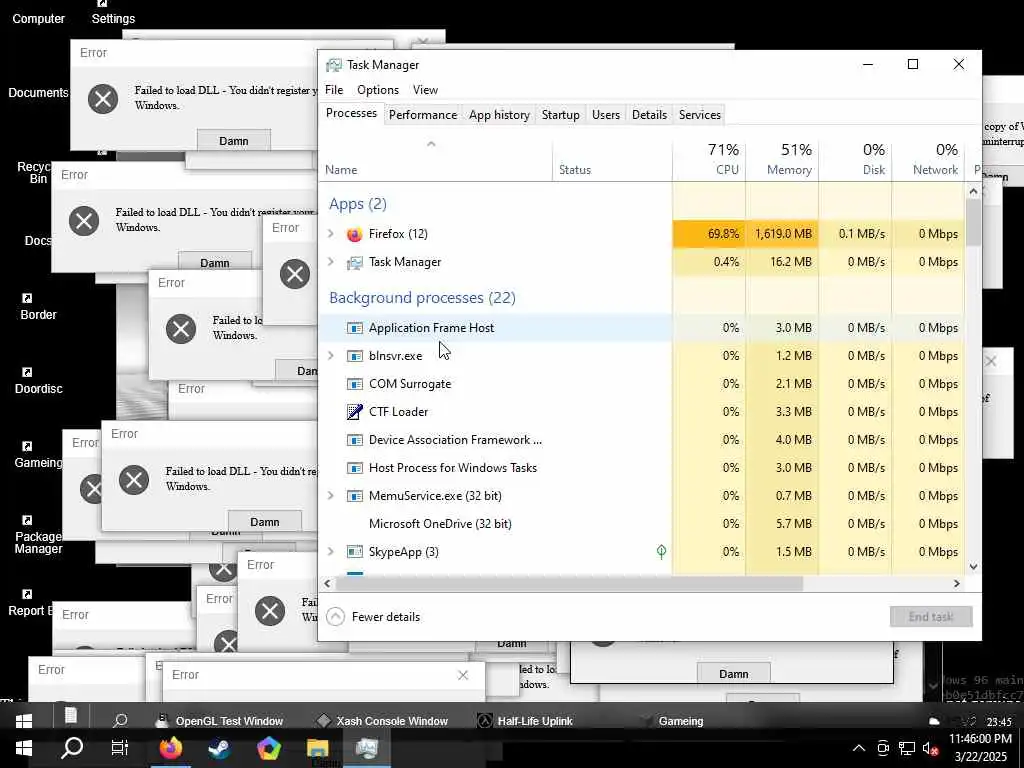Image resolution: width=1024 pixels, height=768 pixels.
Task: Click the muted volume tray icon
Action: (931, 748)
